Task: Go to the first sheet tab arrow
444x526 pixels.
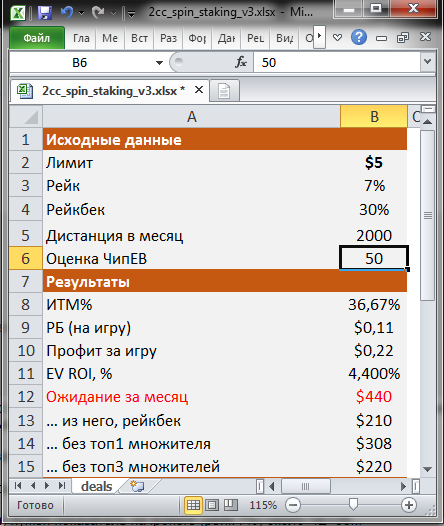Action: 18,486
